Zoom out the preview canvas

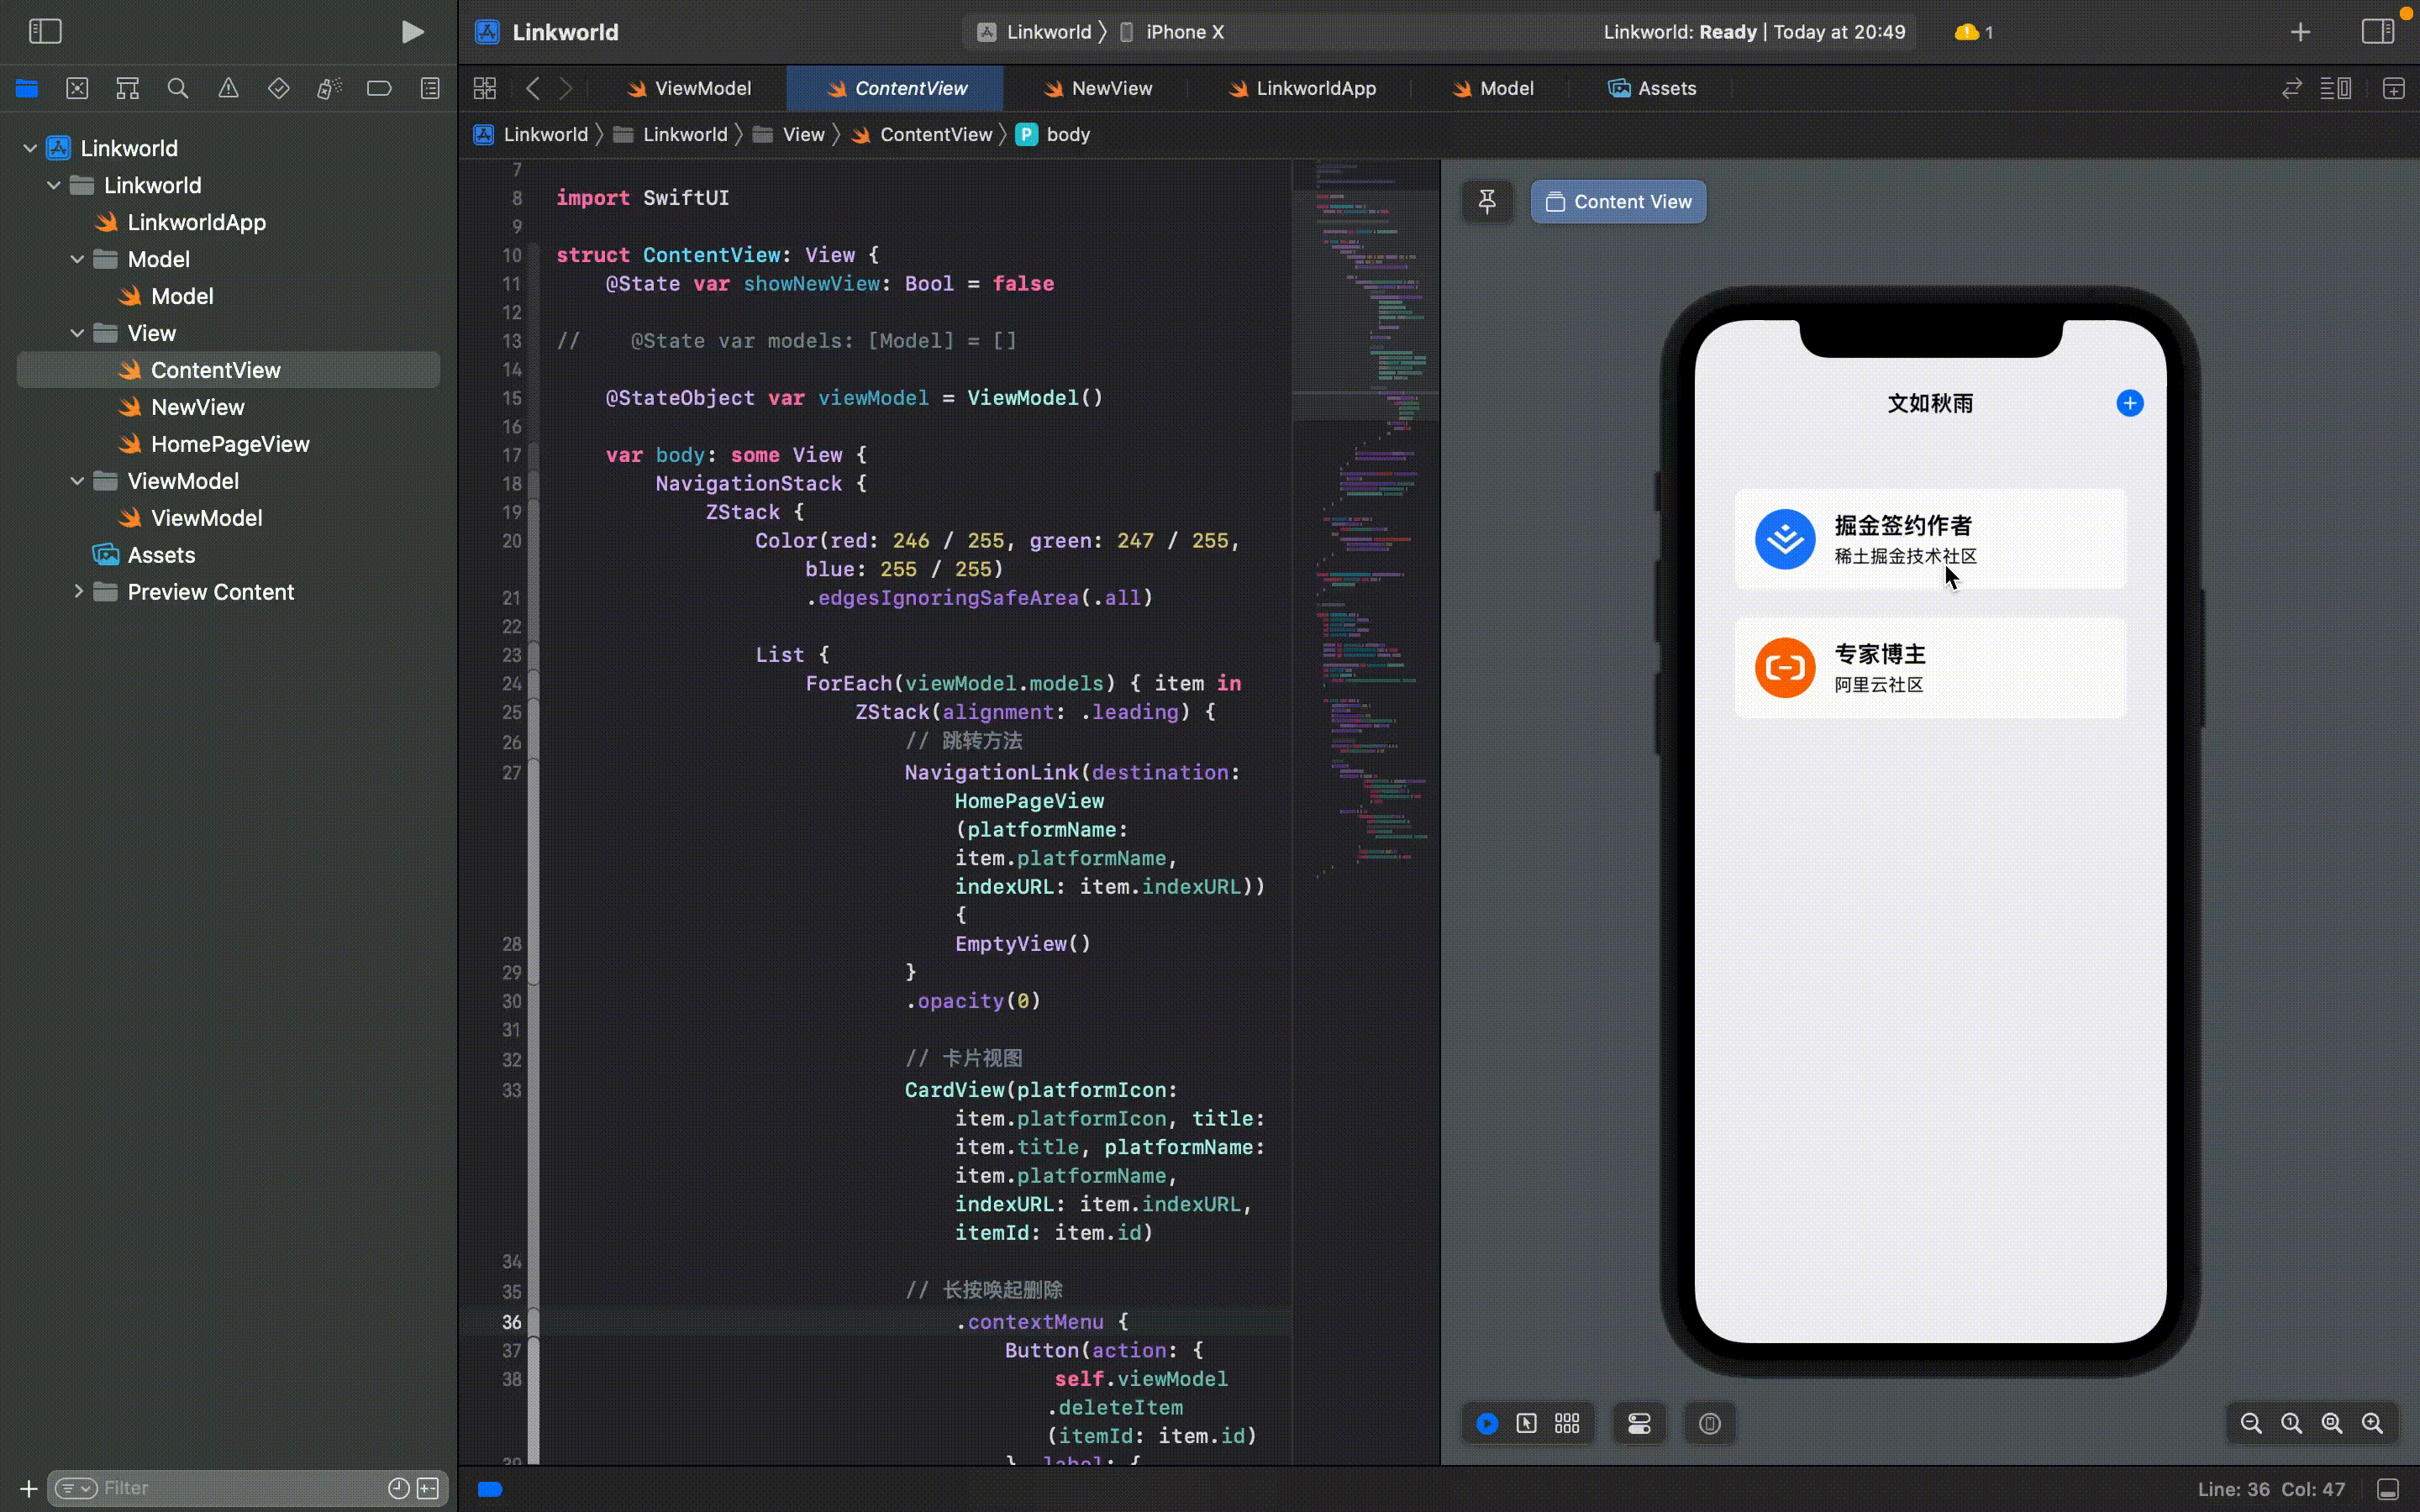(x=2251, y=1423)
